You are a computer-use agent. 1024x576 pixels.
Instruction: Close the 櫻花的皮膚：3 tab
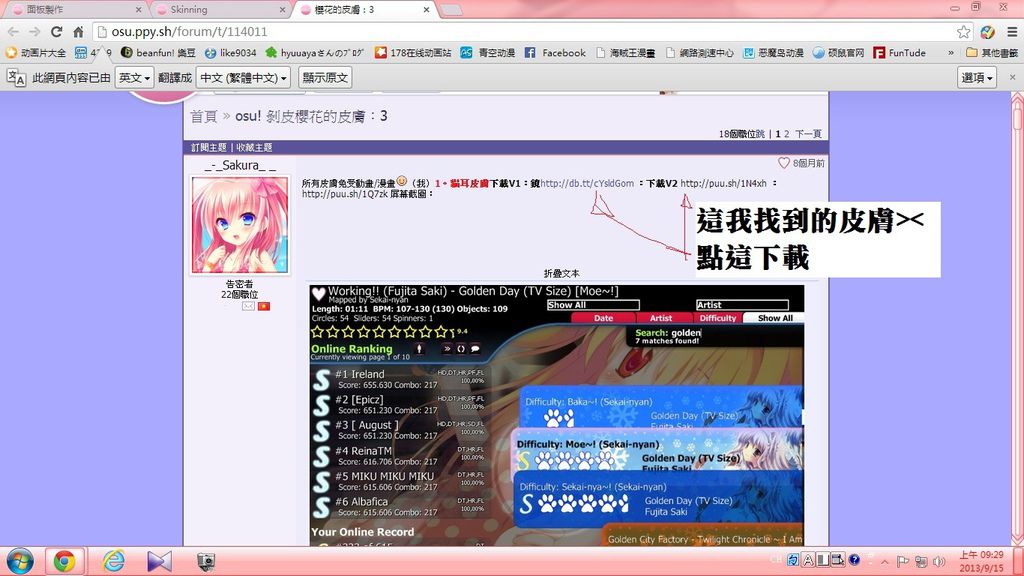[x=426, y=10]
